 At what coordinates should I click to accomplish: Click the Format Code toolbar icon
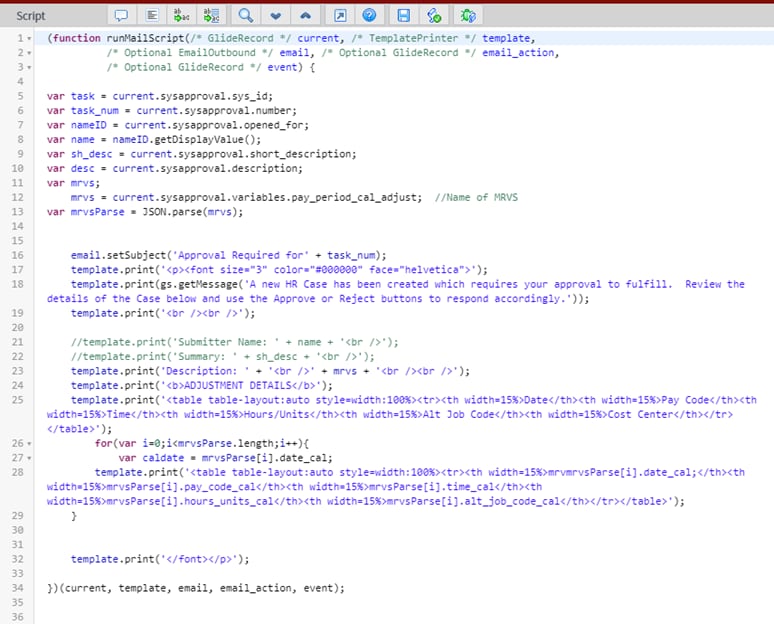pos(152,15)
